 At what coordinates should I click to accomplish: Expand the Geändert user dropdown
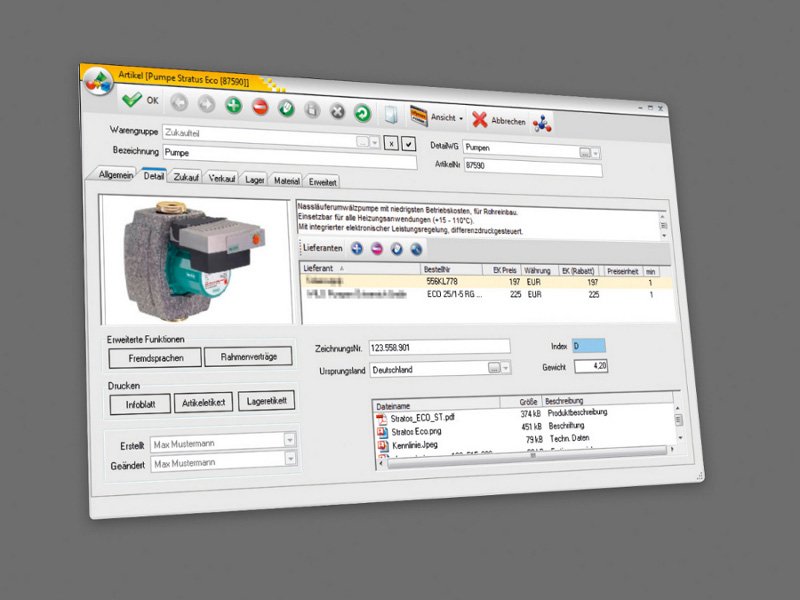click(290, 459)
